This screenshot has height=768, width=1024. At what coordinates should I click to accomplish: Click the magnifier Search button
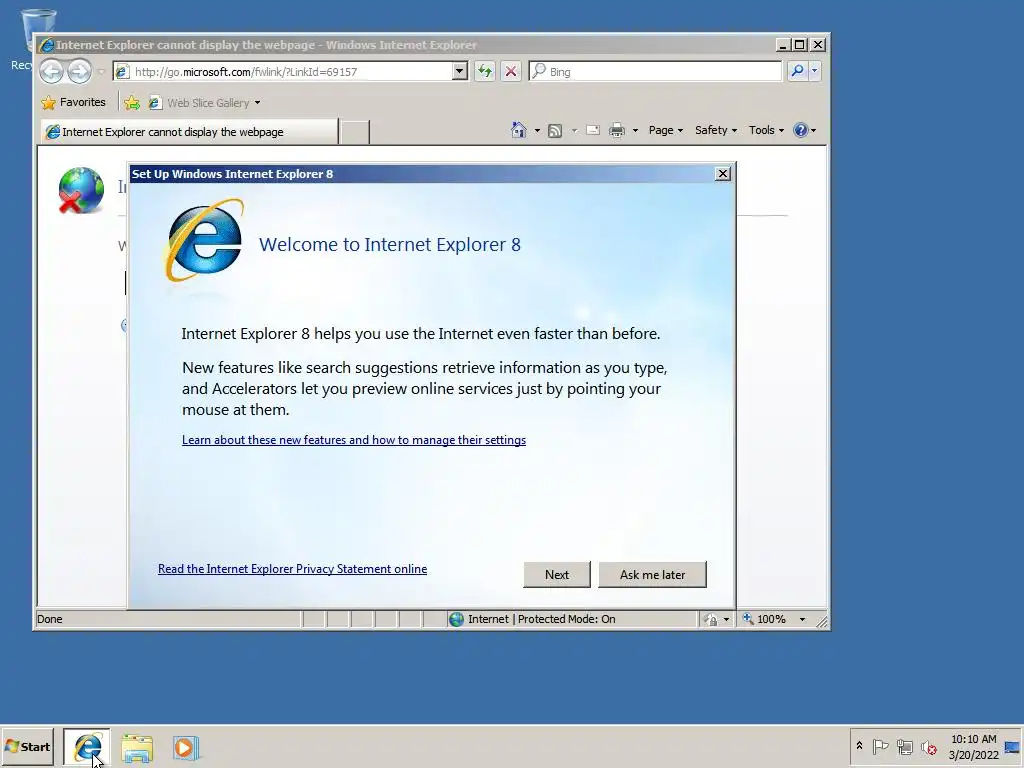[x=797, y=71]
